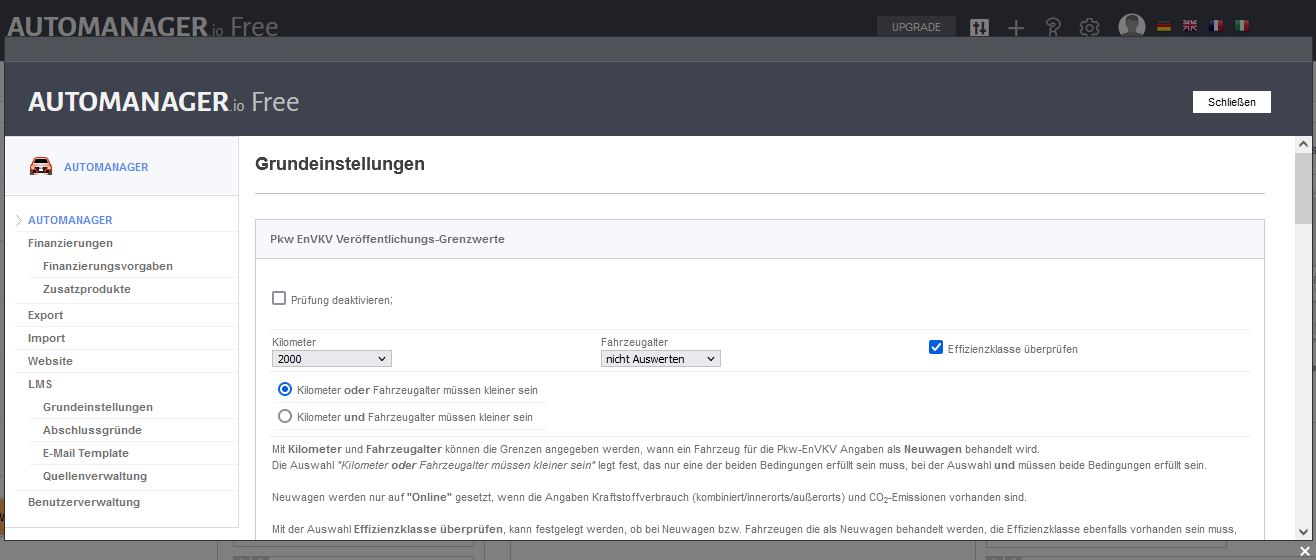Open Abschlussgründe under LMS
Image resolution: width=1316 pixels, height=560 pixels.
[x=92, y=430]
